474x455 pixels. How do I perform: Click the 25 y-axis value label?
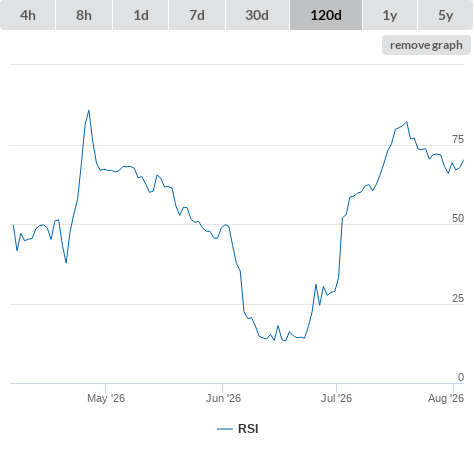pyautogui.click(x=458, y=298)
